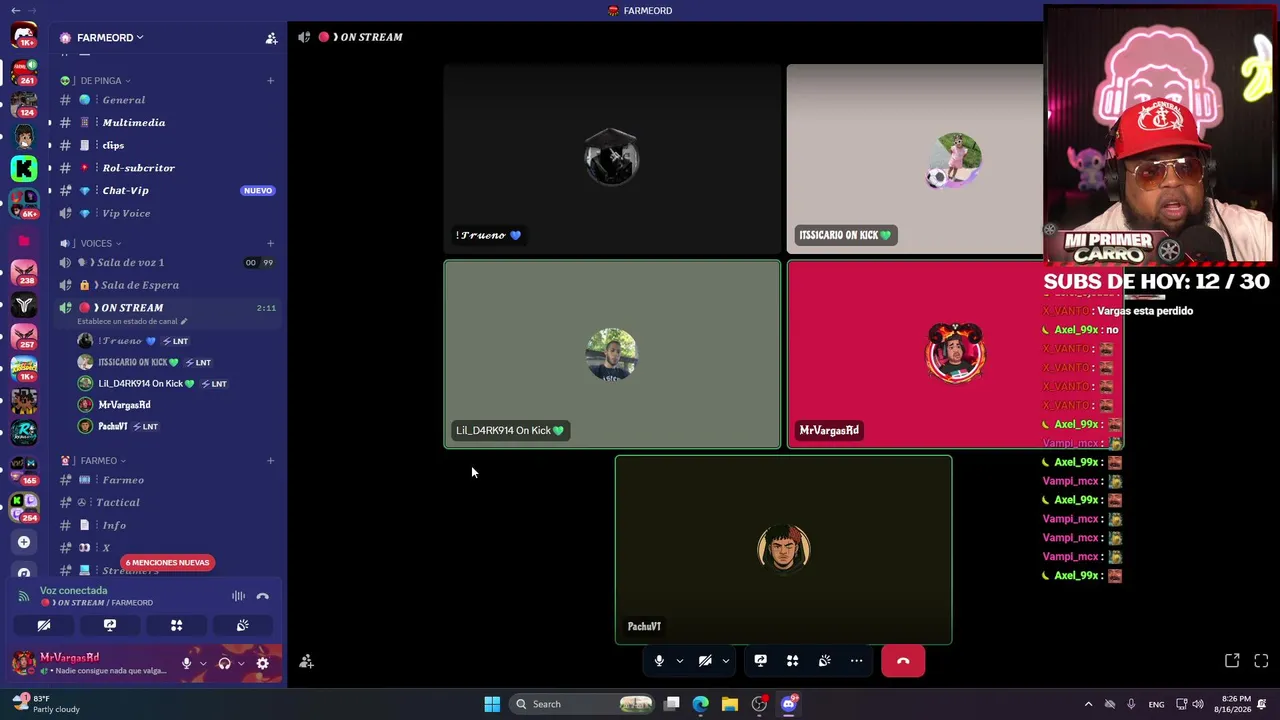The width and height of the screenshot is (1280, 720).
Task: Open soundboard from the call control bar
Action: (x=825, y=661)
